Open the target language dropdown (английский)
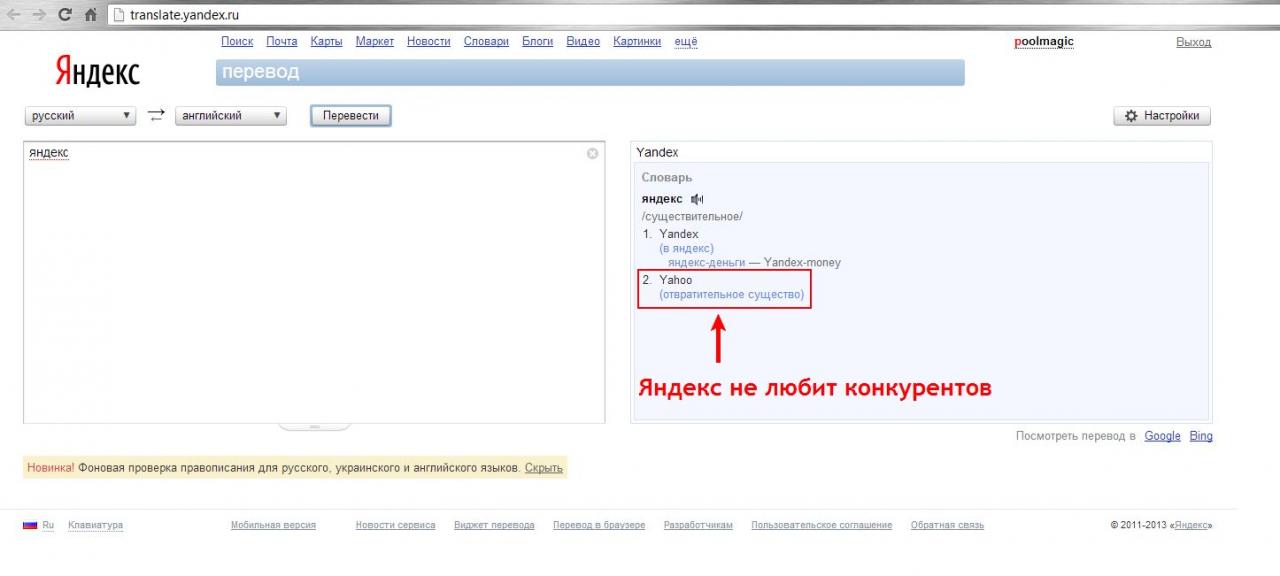This screenshot has height=576, width=1280. [x=230, y=116]
